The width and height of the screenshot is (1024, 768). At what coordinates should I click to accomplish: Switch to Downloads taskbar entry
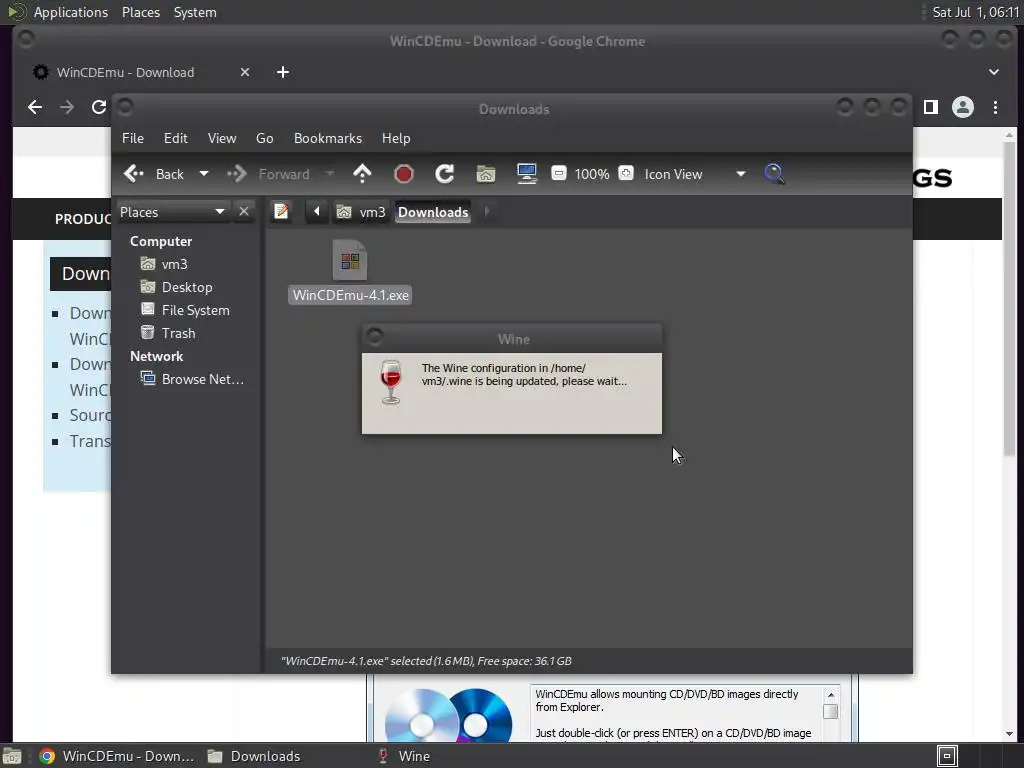point(254,756)
